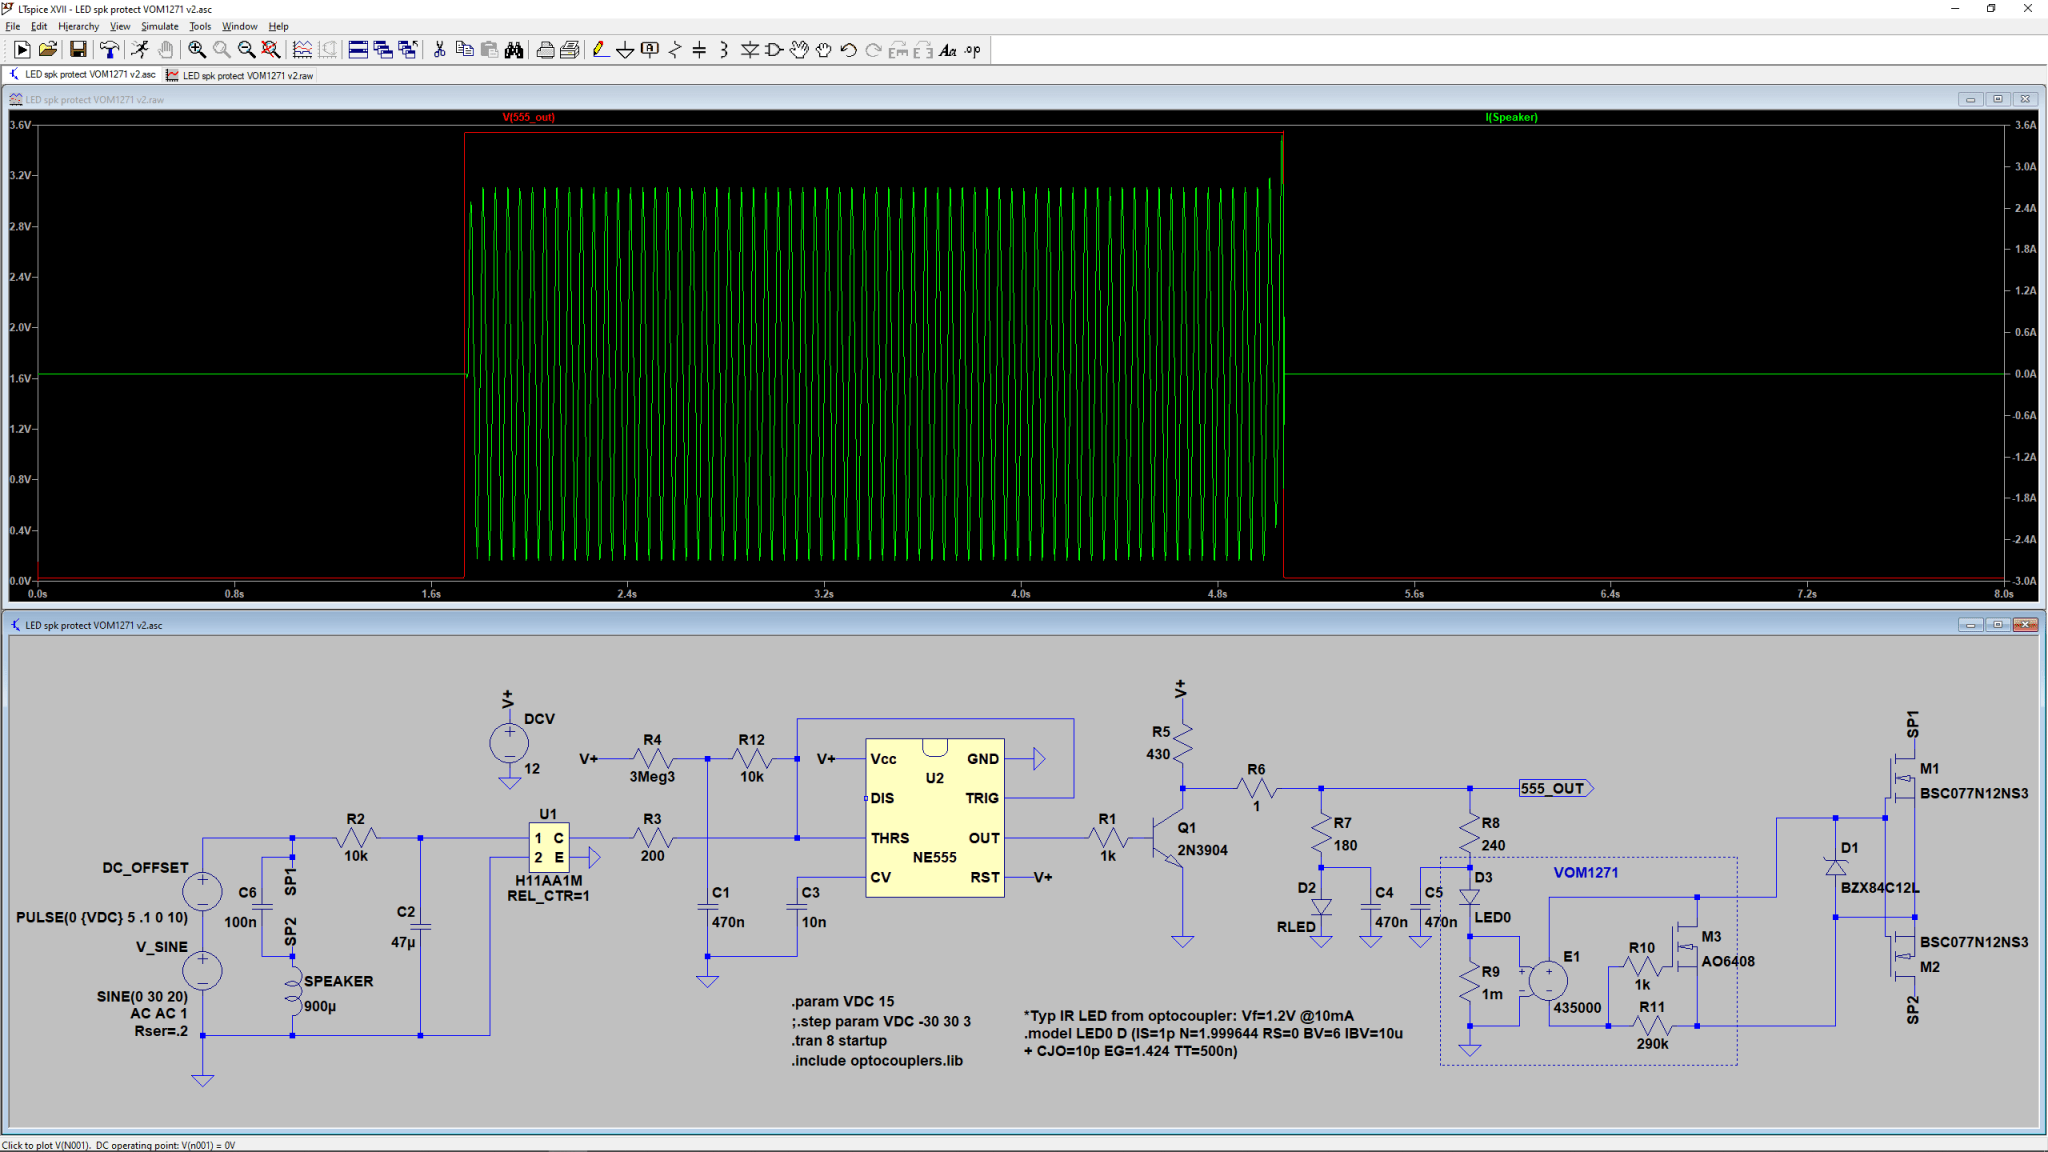Switch to the v2.raw waveform tab
Viewport: 2048px width, 1152px height.
[240, 75]
